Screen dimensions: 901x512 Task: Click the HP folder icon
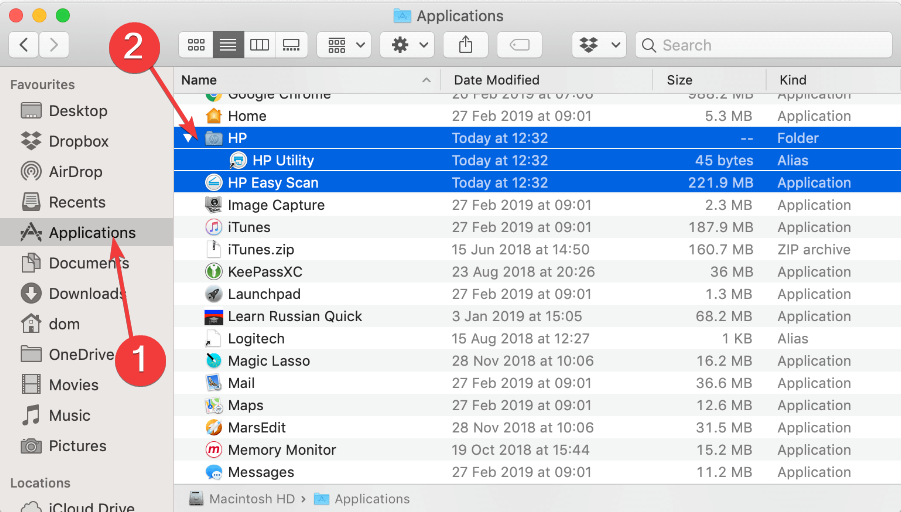click(x=214, y=138)
